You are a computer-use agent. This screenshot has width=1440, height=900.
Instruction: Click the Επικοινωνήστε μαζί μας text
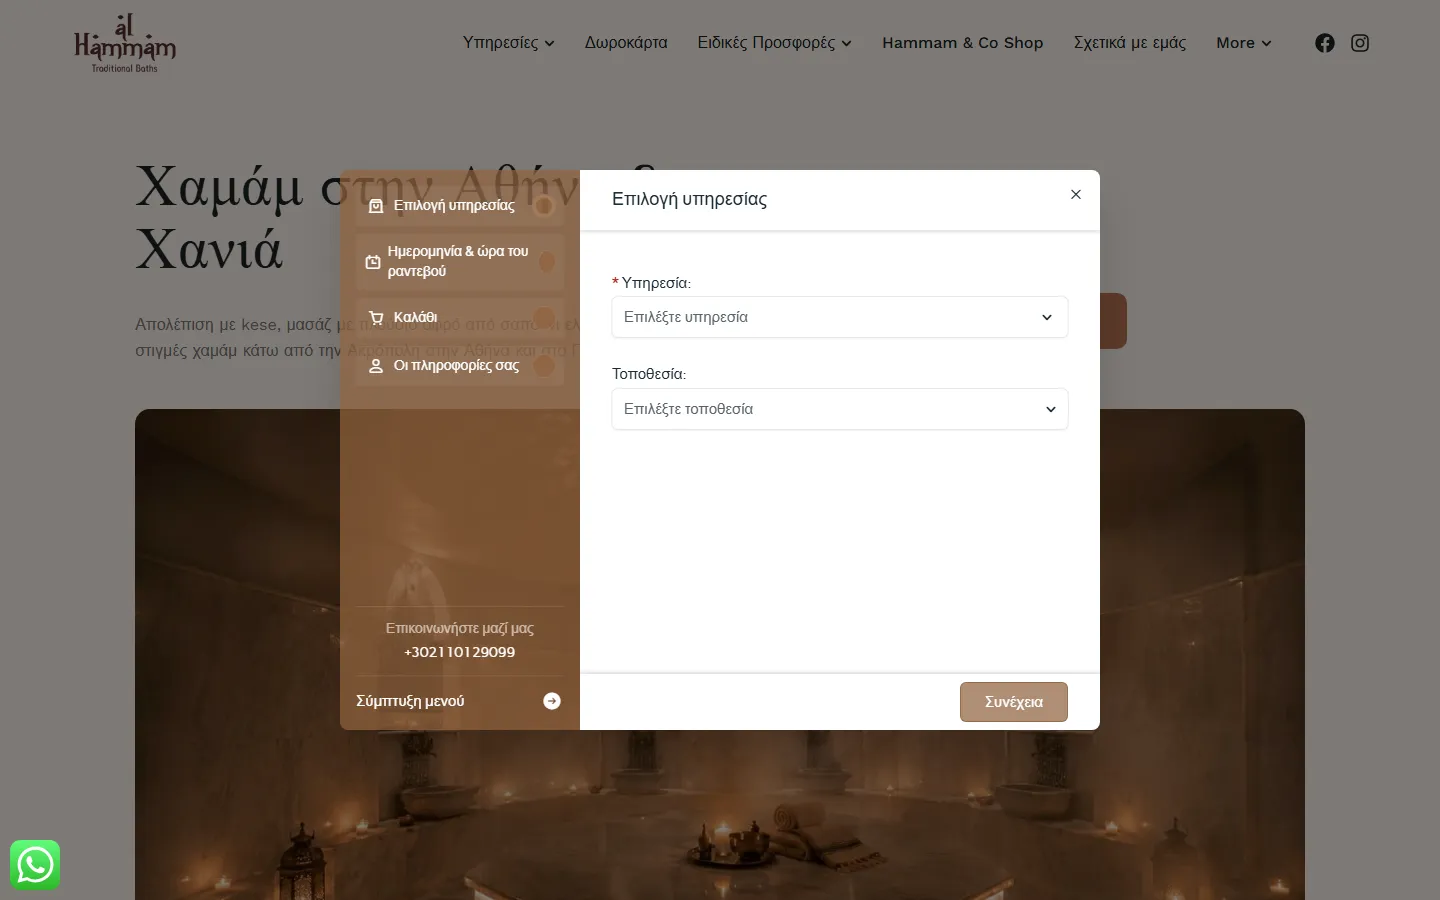(x=460, y=628)
